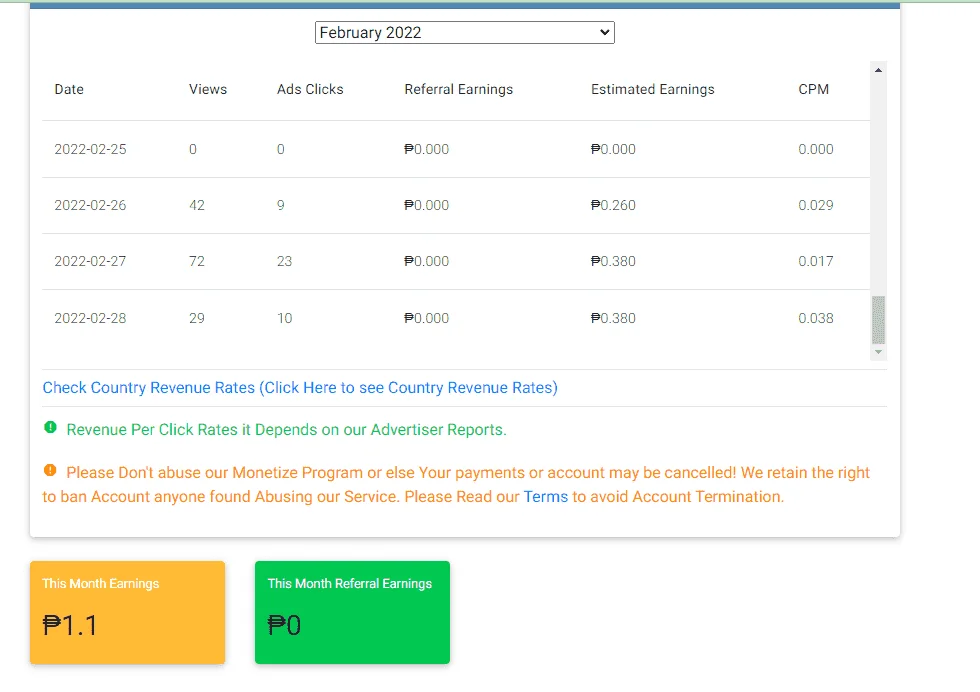Click the ₱0.380 estimated earnings for 2022-02-28
The height and width of the screenshot is (692, 980).
(613, 318)
